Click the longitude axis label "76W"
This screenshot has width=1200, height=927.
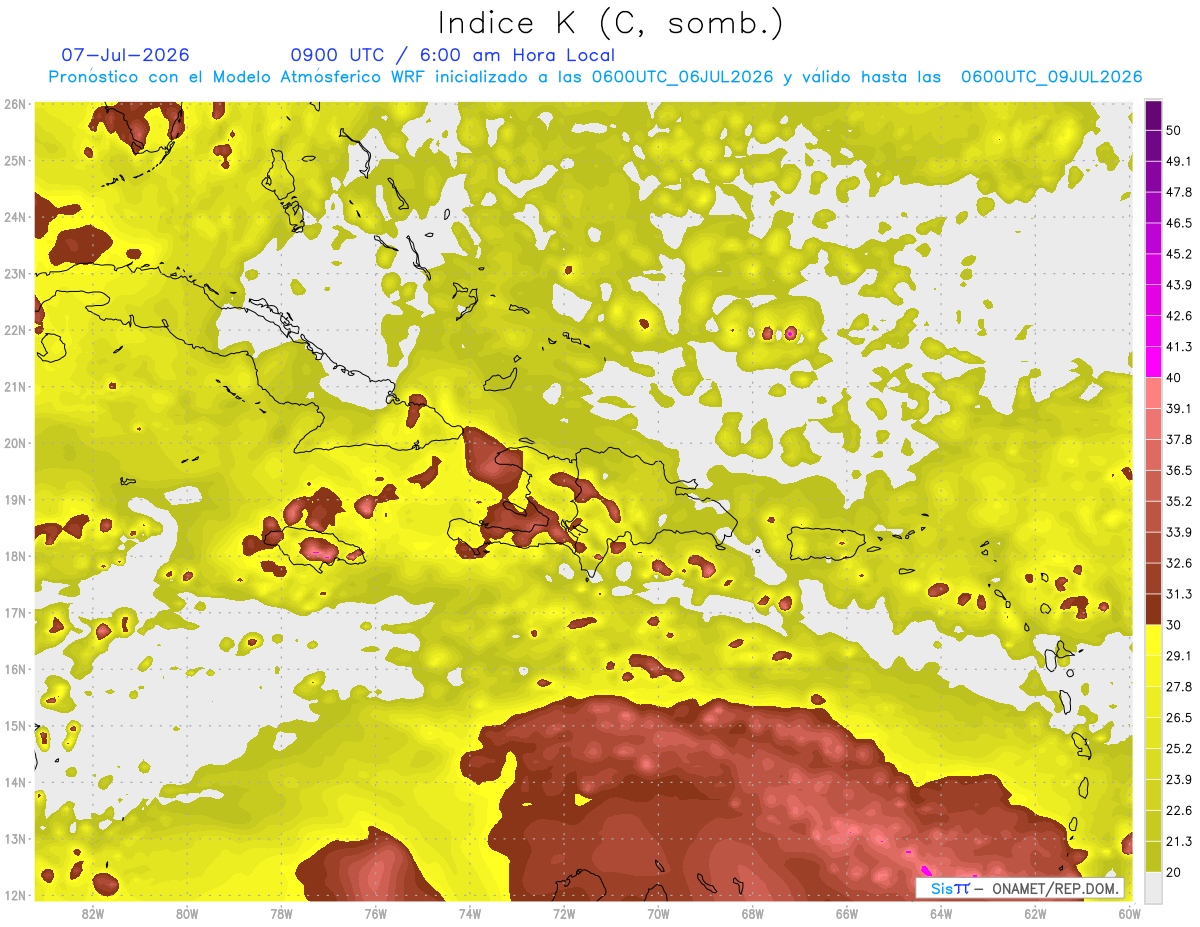pos(376,914)
